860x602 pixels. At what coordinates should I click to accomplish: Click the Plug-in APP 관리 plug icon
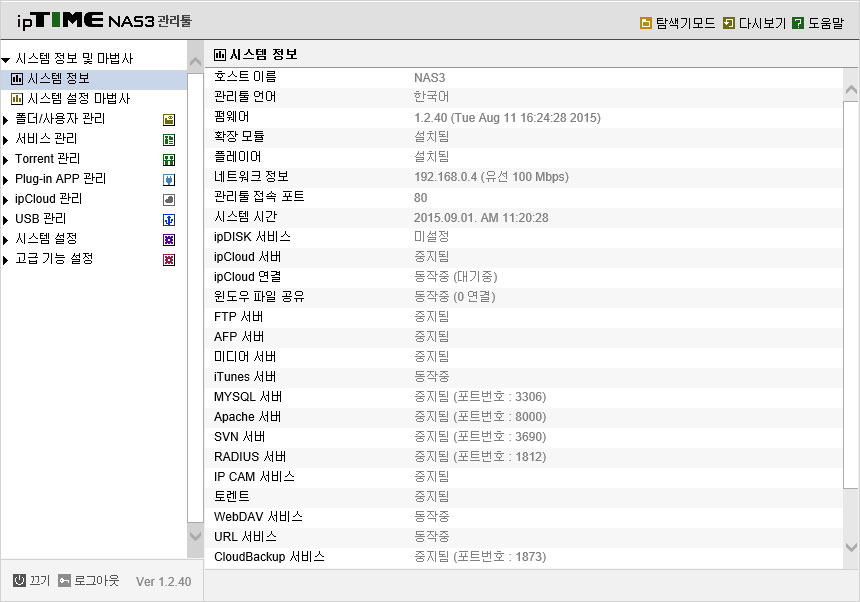pos(169,180)
